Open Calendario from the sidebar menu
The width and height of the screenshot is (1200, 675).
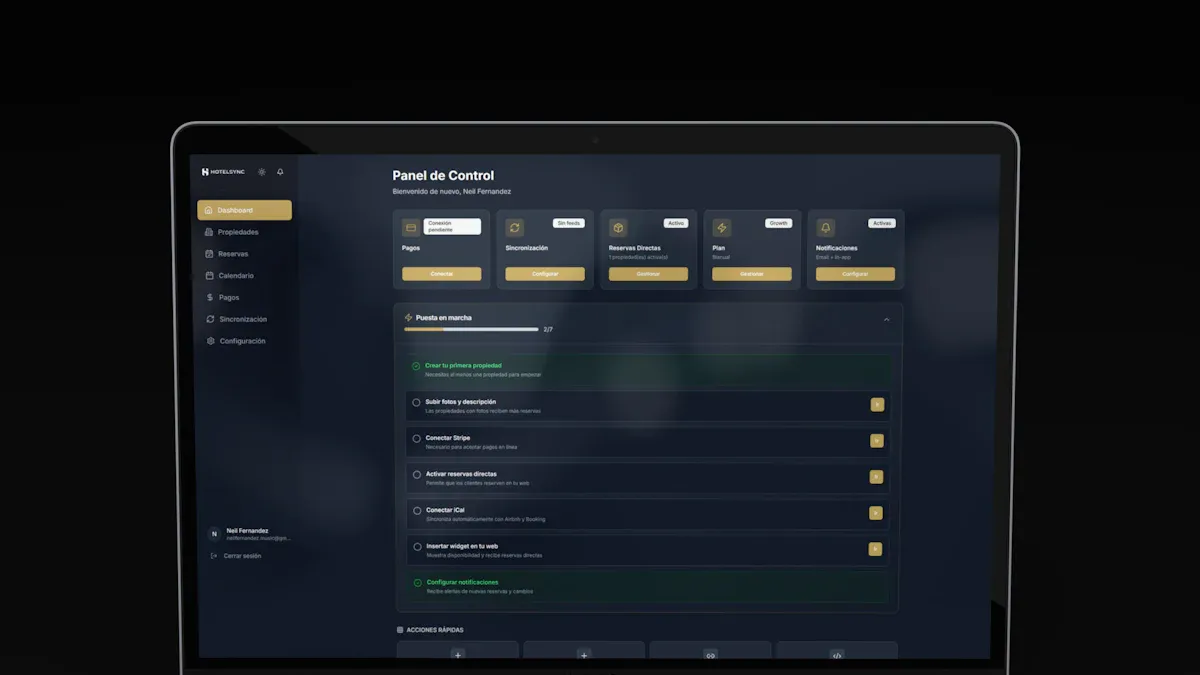tap(236, 276)
